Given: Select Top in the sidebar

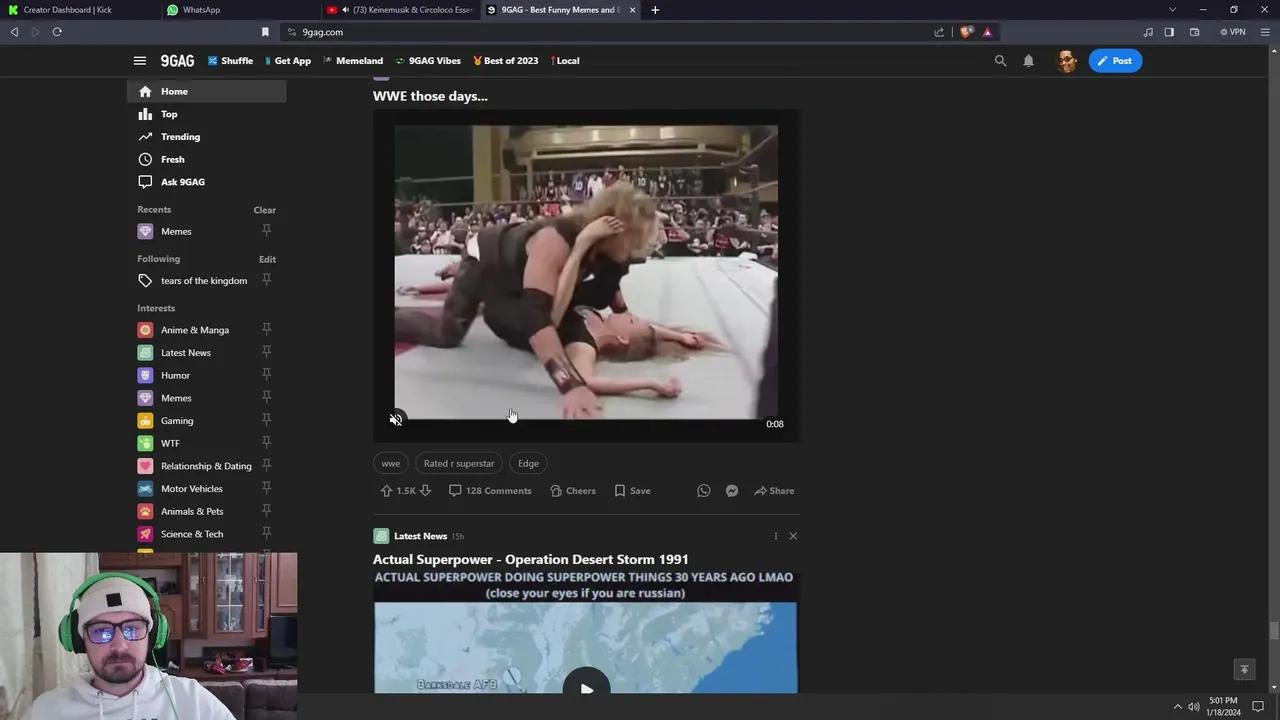Looking at the screenshot, I should (x=206, y=114).
